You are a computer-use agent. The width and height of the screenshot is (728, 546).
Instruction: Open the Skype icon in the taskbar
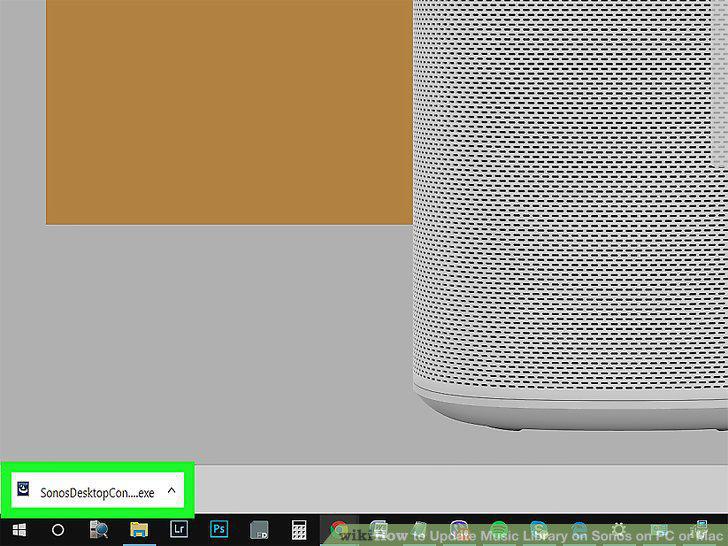click(x=539, y=530)
